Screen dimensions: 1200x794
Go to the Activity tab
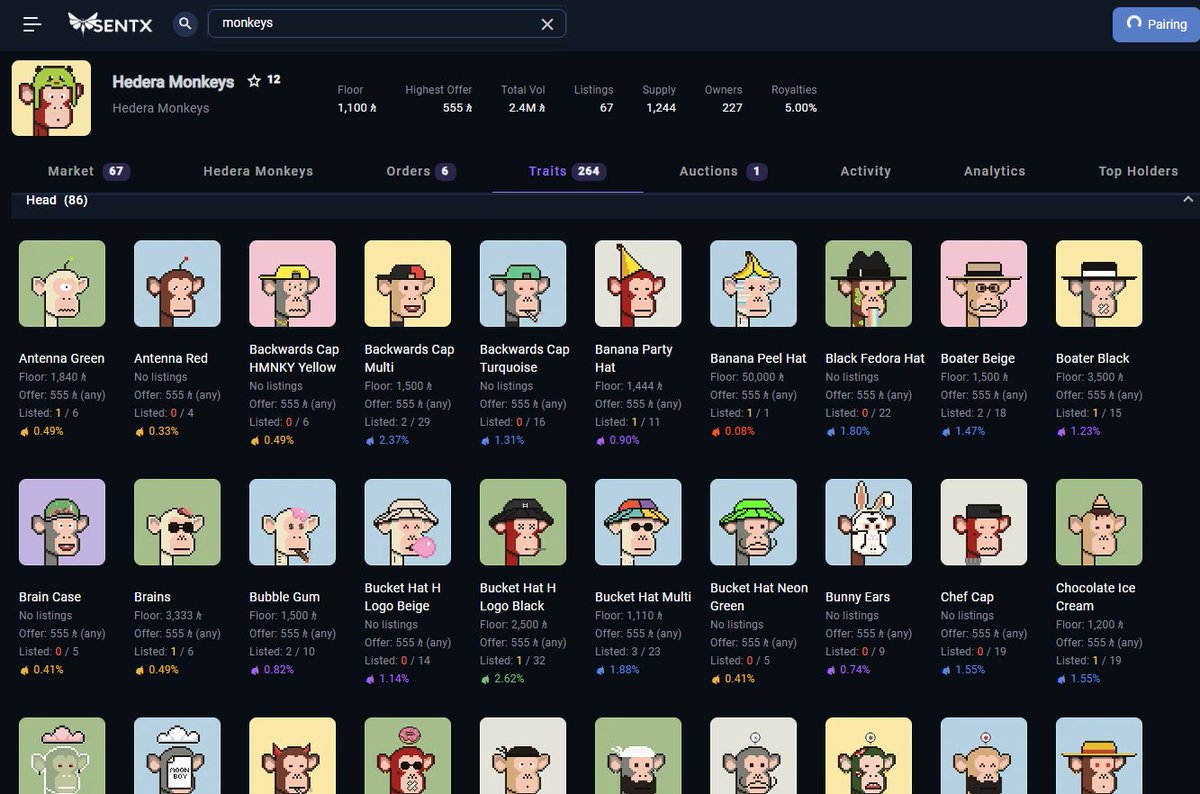click(x=866, y=171)
